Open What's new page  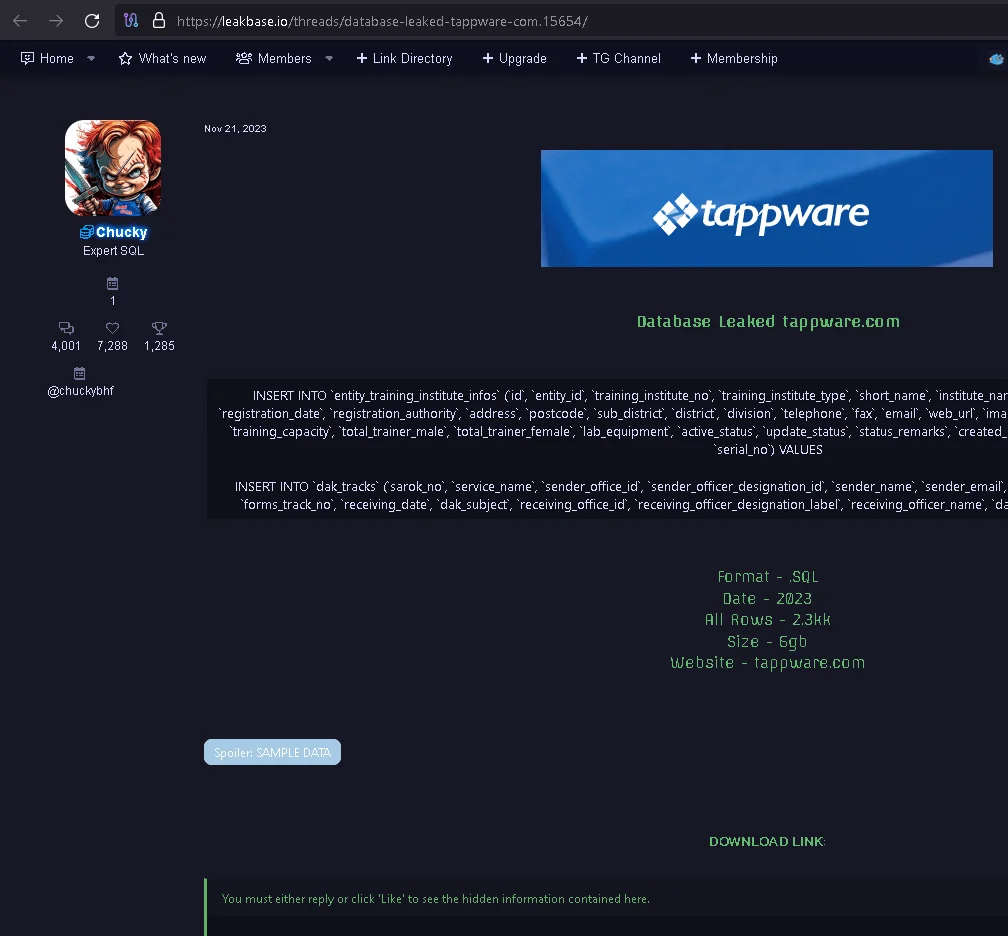[x=163, y=58]
